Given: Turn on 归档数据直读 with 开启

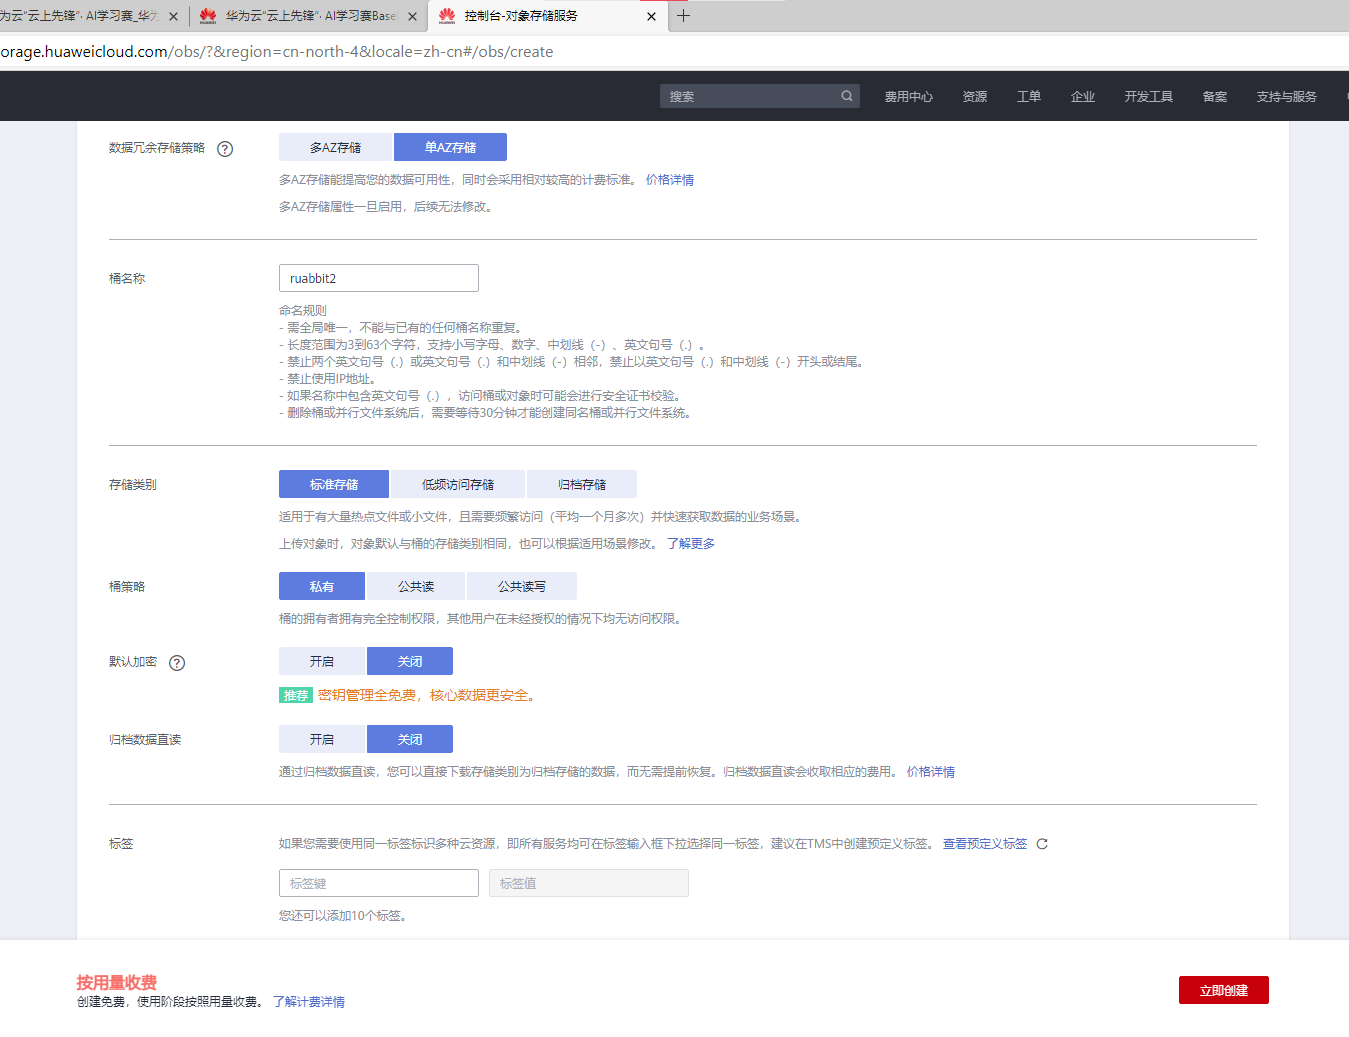Looking at the screenshot, I should (322, 739).
